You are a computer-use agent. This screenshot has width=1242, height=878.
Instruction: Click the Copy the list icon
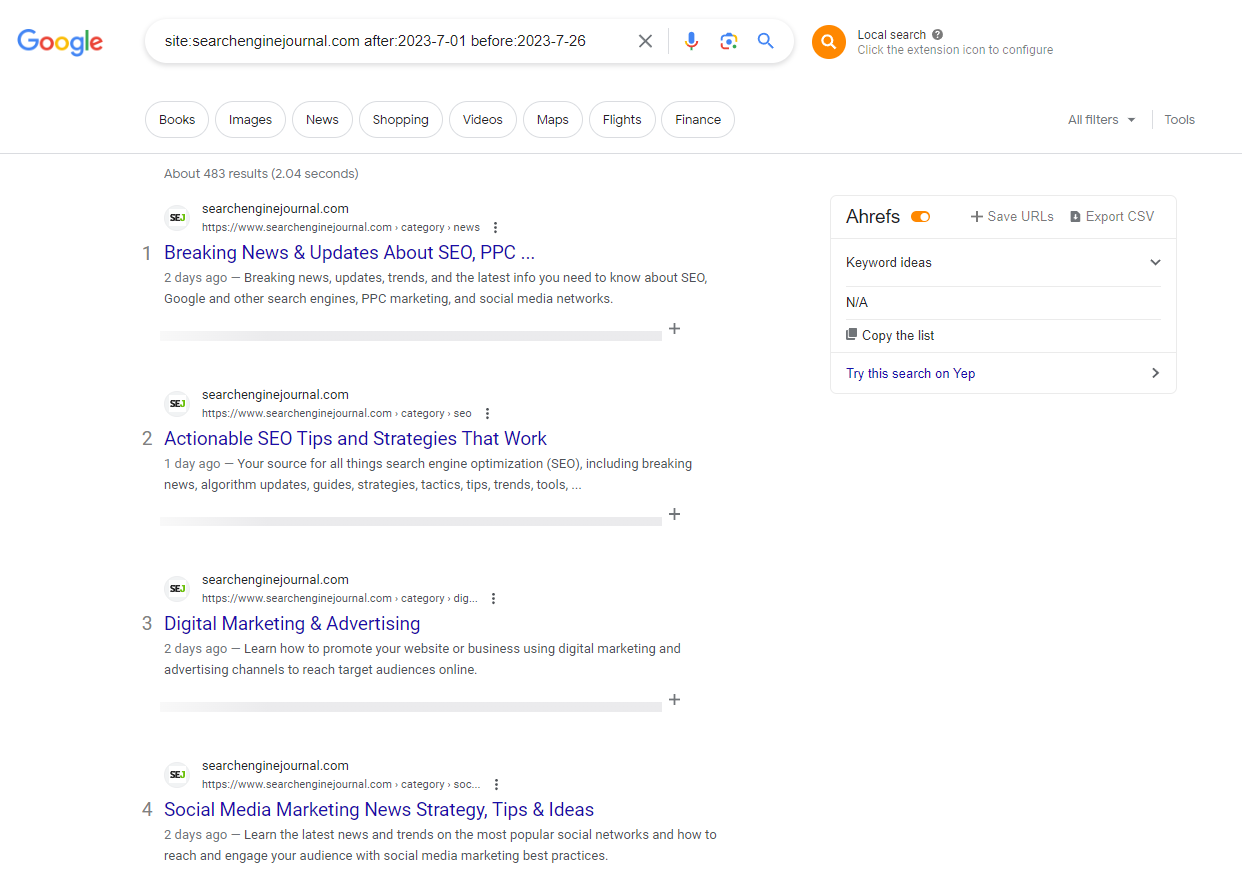tap(849, 335)
